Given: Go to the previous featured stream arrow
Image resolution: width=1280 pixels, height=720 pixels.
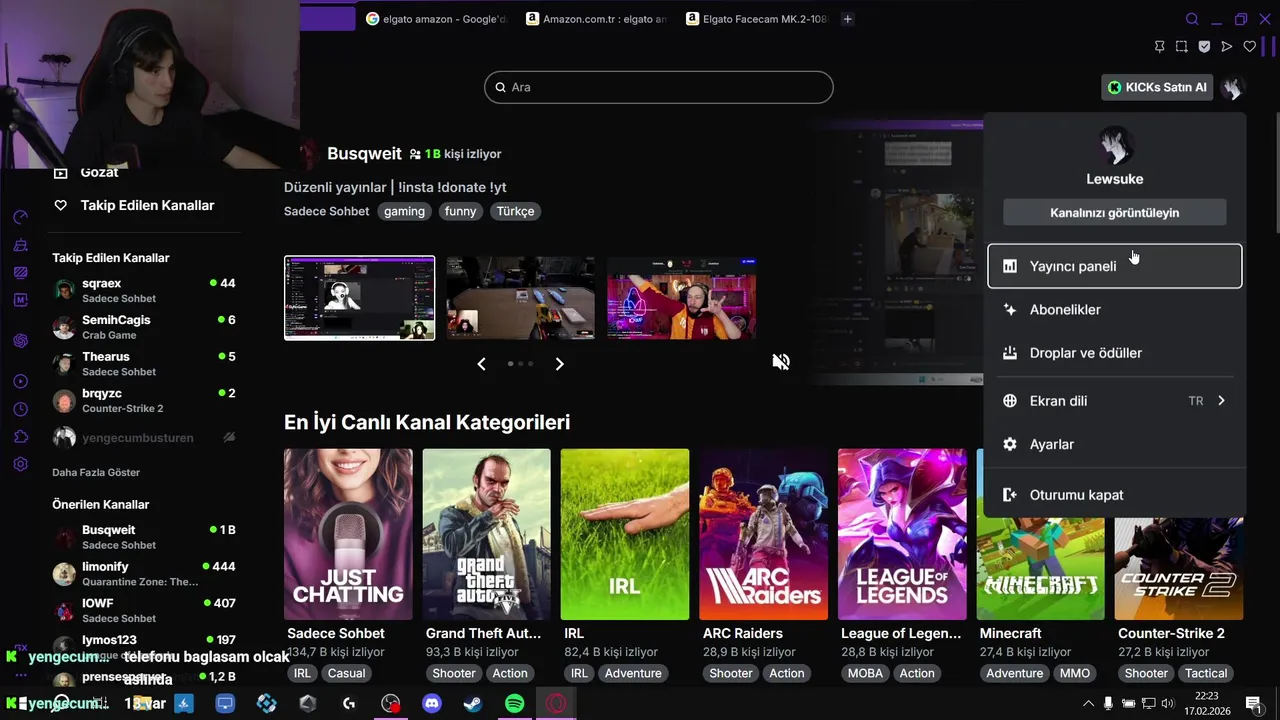Looking at the screenshot, I should pos(481,364).
